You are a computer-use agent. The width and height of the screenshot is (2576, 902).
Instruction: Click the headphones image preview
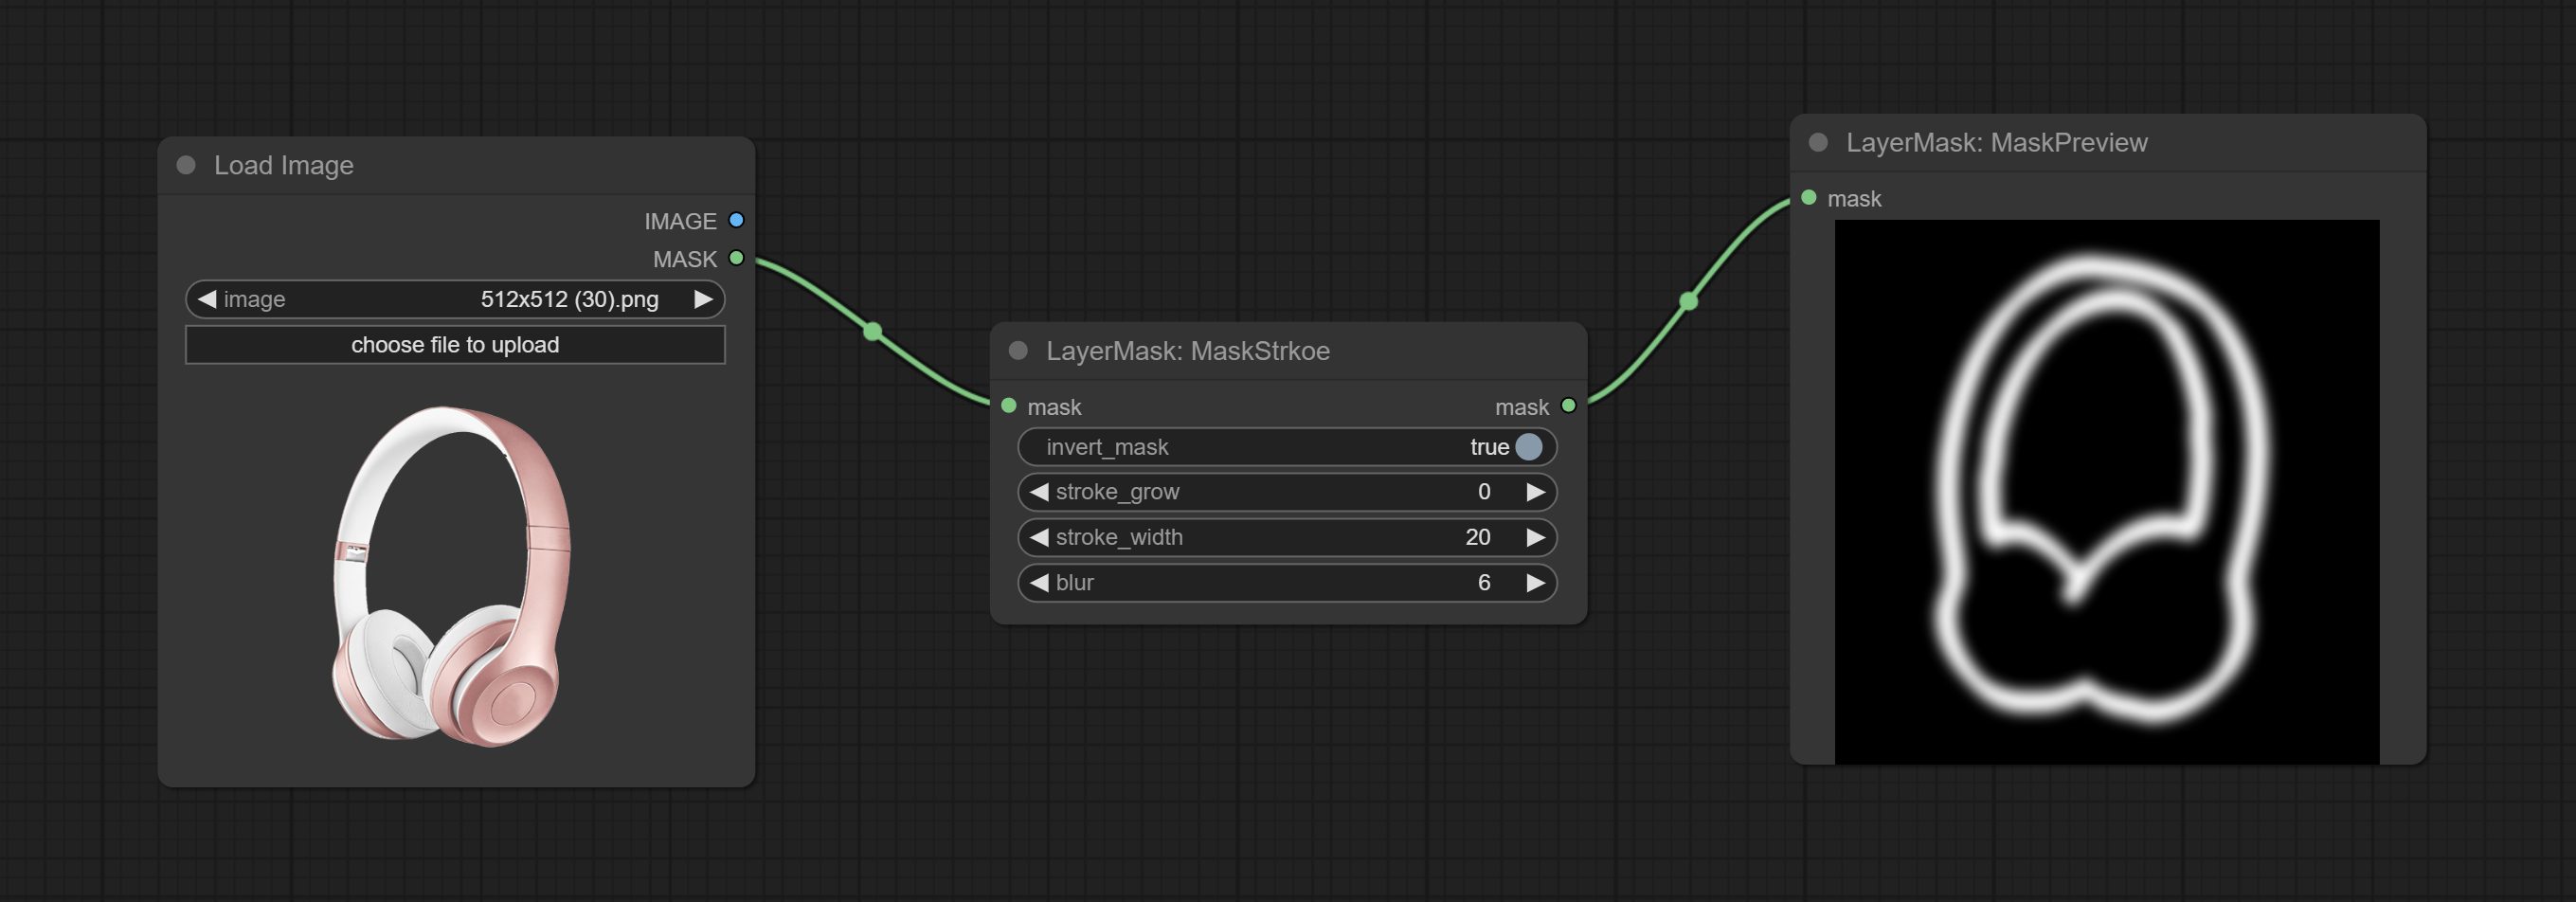coord(452,576)
